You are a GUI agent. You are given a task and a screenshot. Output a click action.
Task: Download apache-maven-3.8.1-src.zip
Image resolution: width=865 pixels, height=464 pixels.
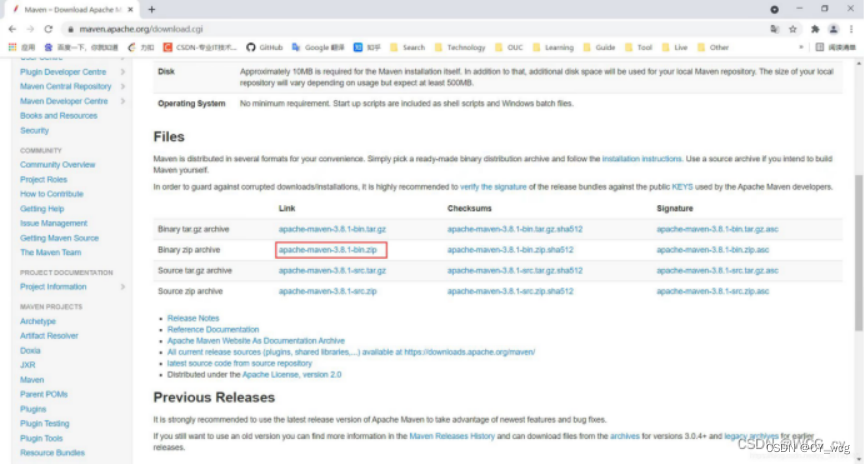(x=328, y=291)
